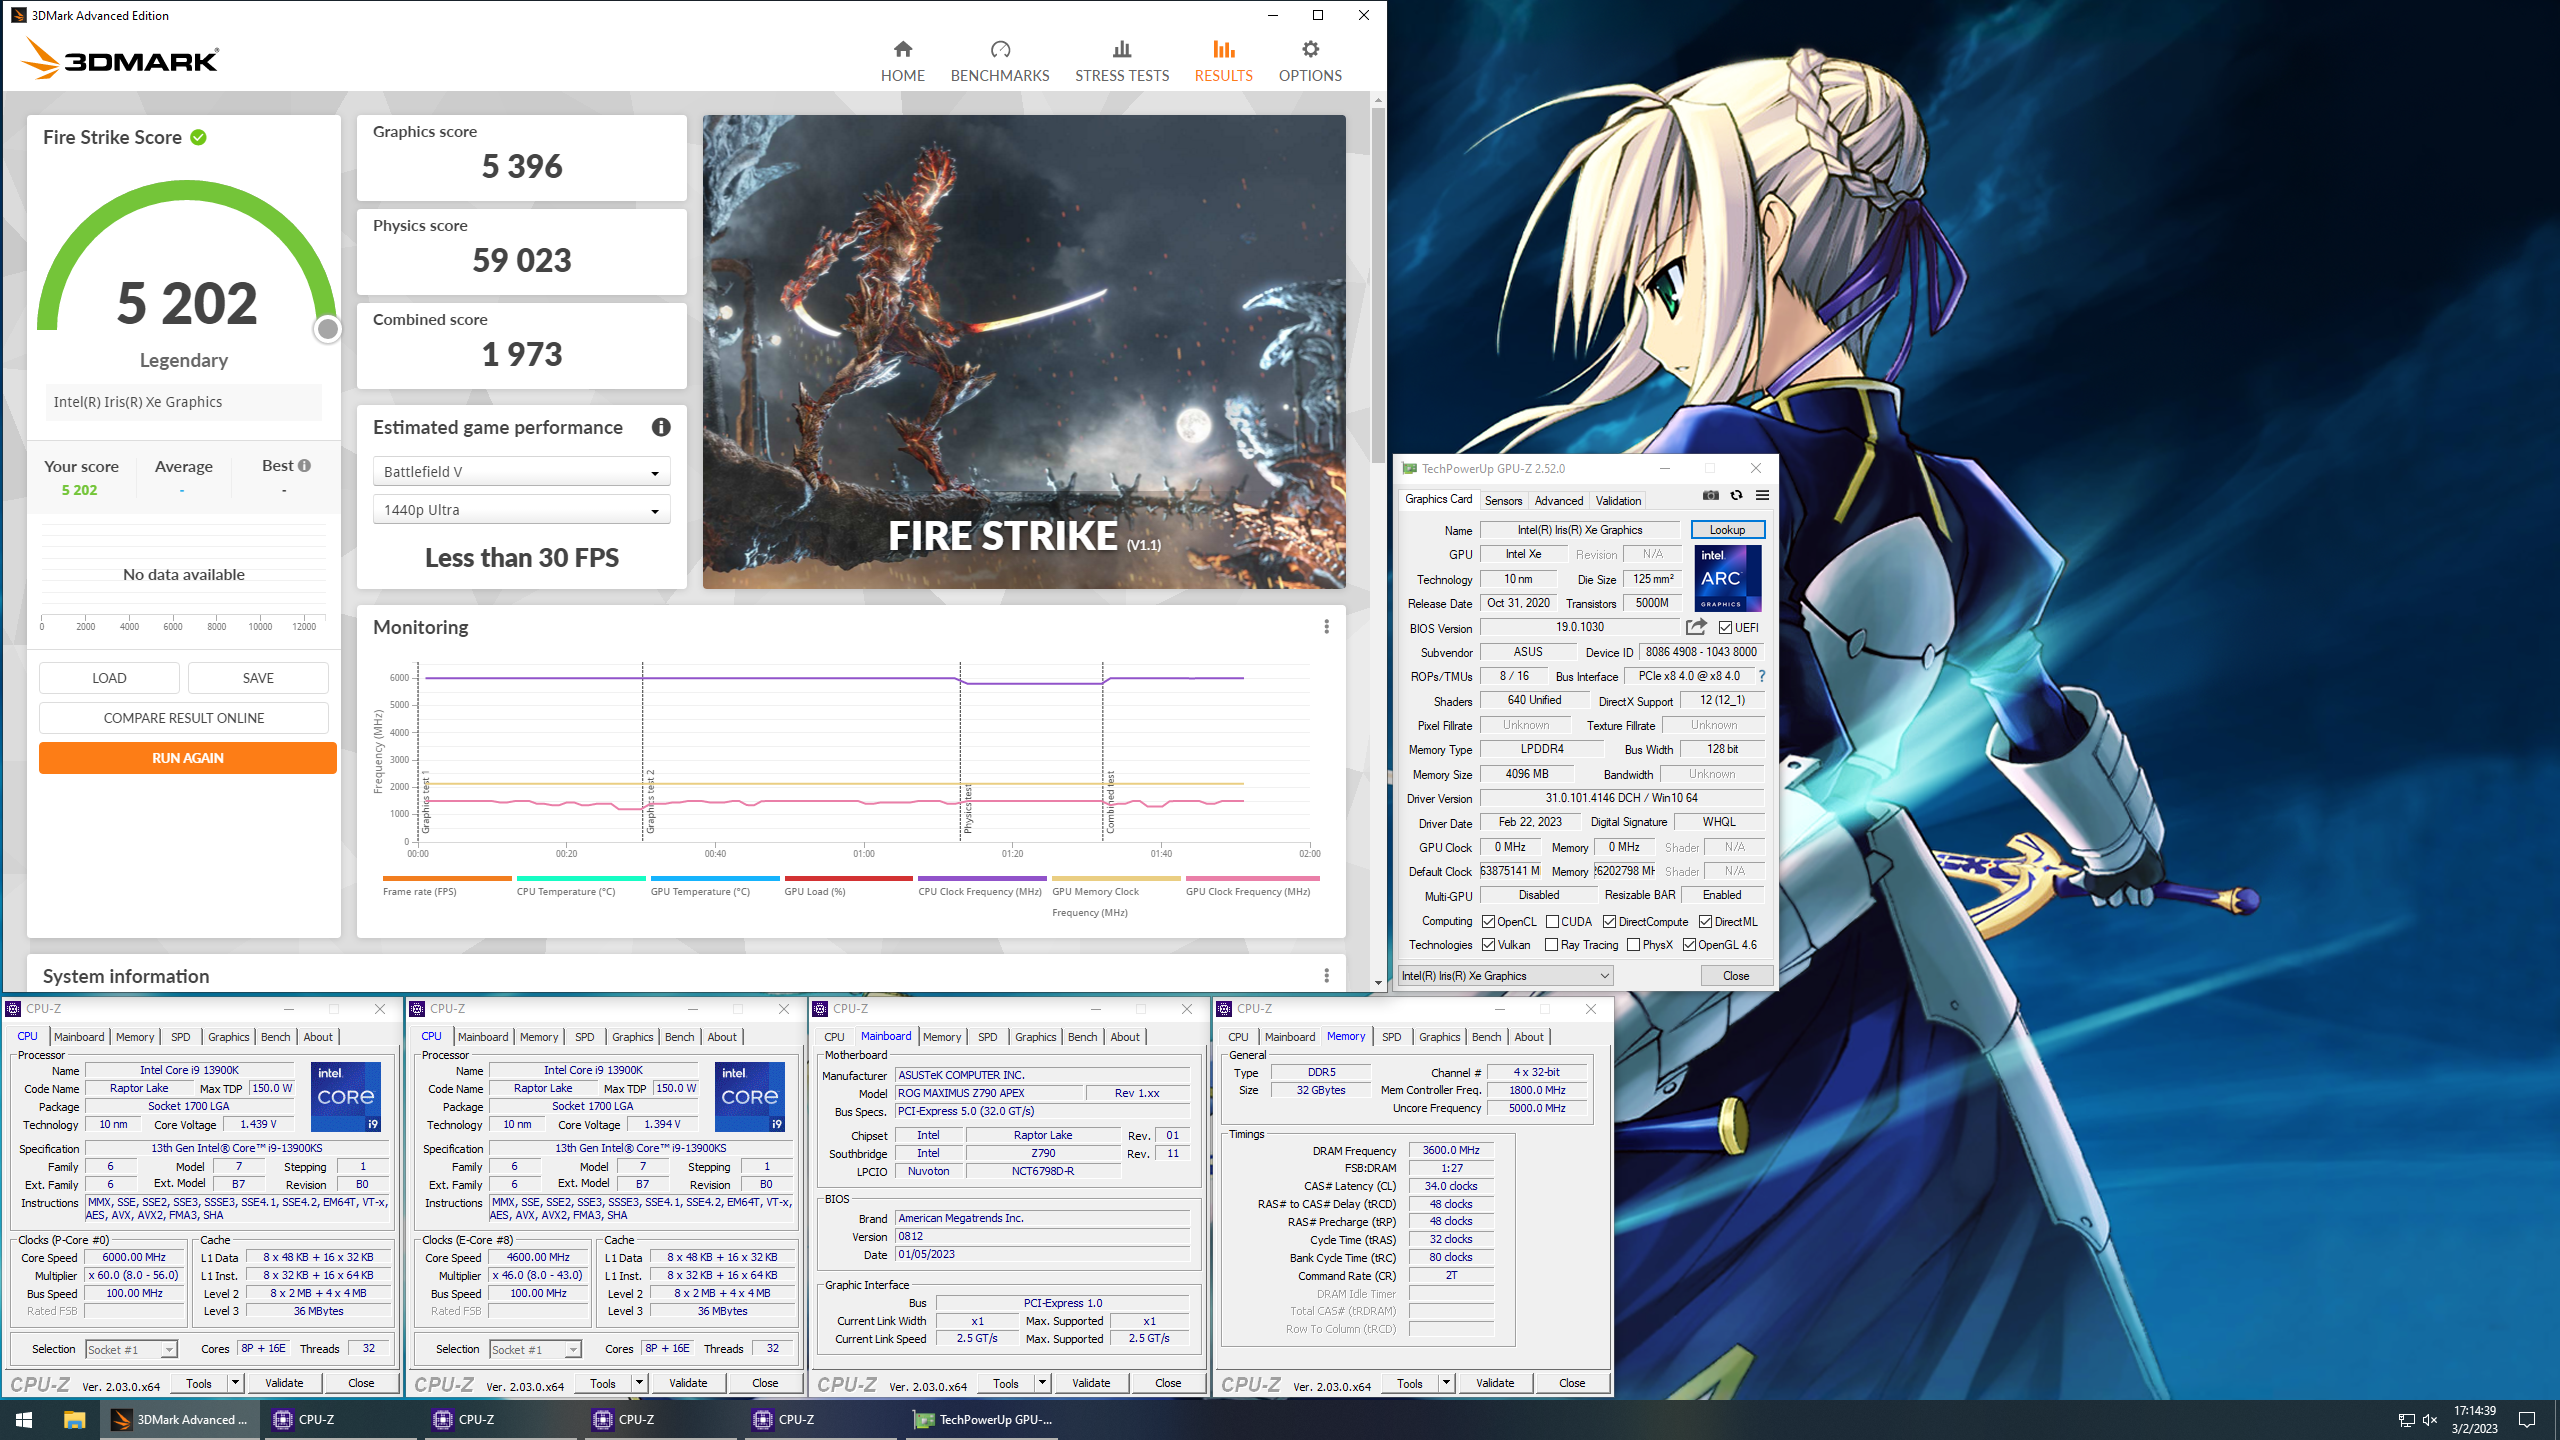Toggle the Vulkan checkbox in GPU-Z
Image resolution: width=2560 pixels, height=1440 pixels.
[1488, 945]
